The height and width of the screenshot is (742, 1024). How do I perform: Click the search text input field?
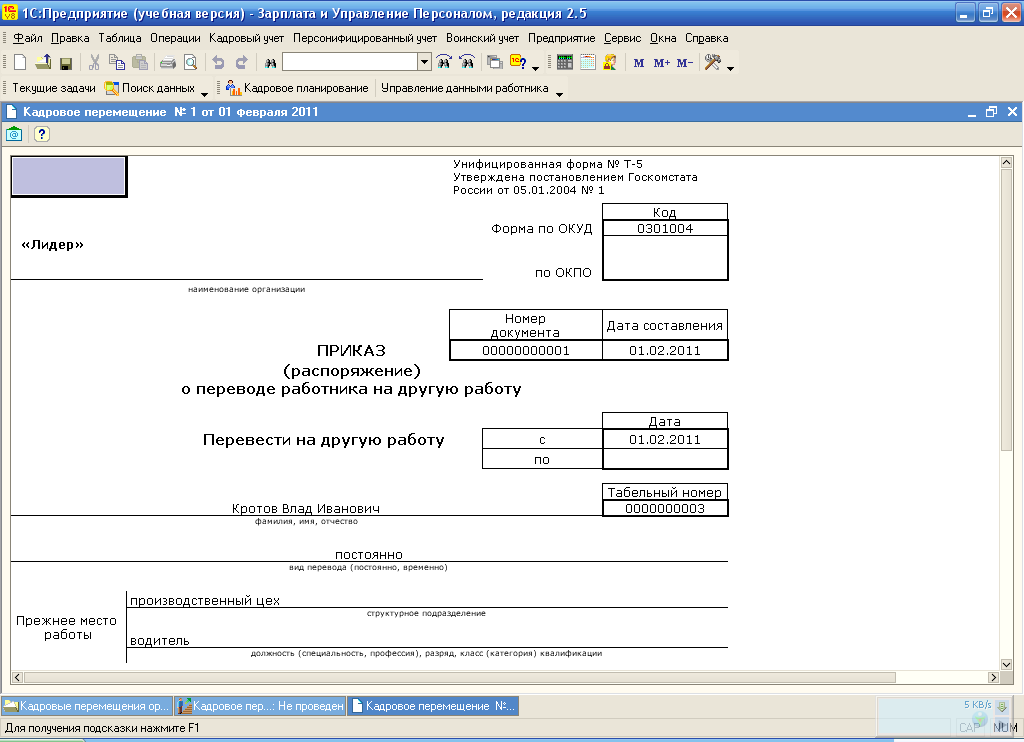349,62
